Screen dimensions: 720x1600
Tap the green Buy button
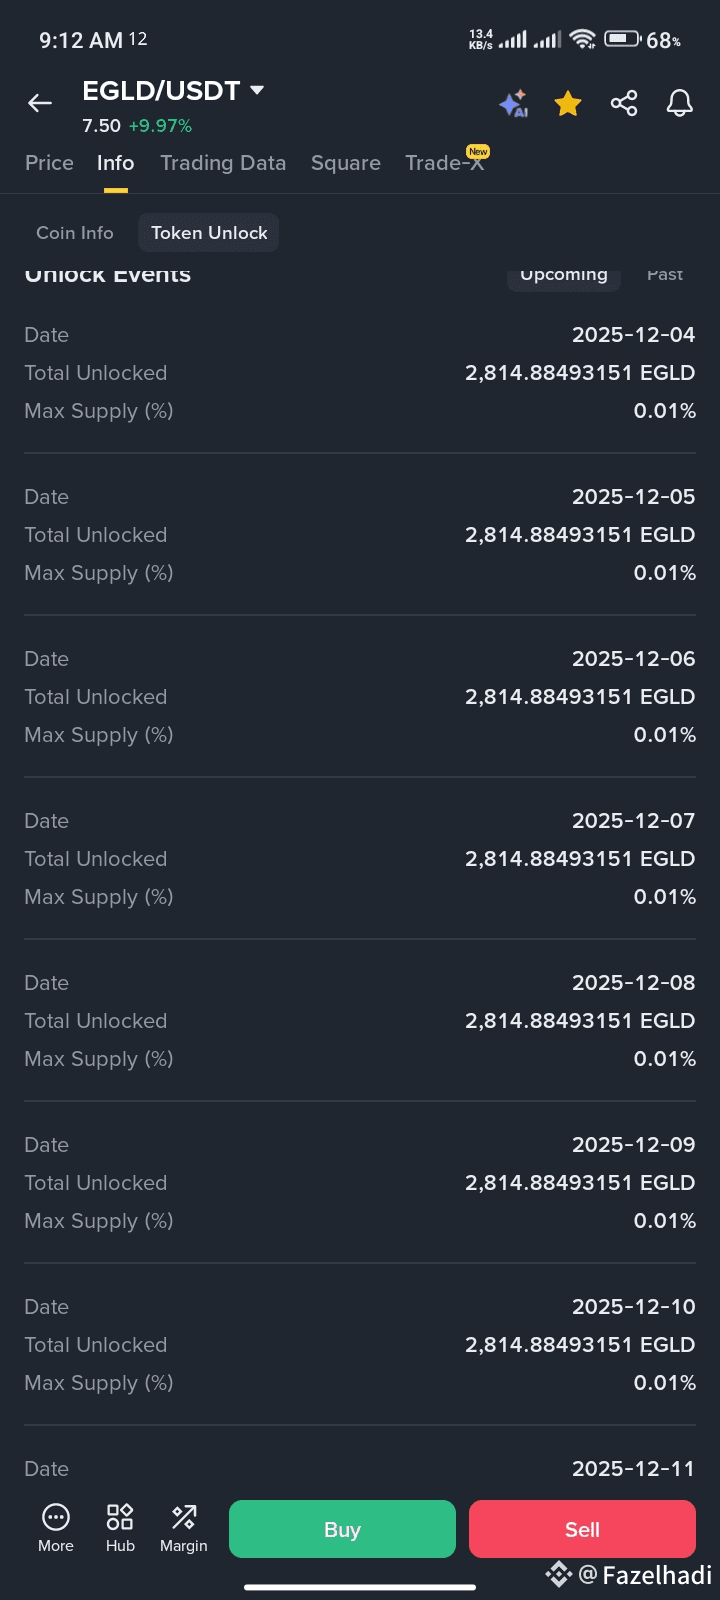pyautogui.click(x=342, y=1529)
